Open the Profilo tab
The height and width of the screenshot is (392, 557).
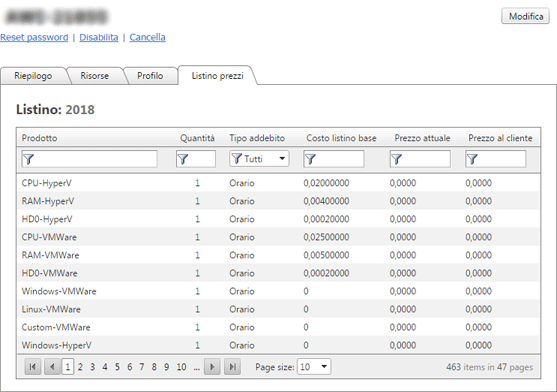[x=150, y=76]
